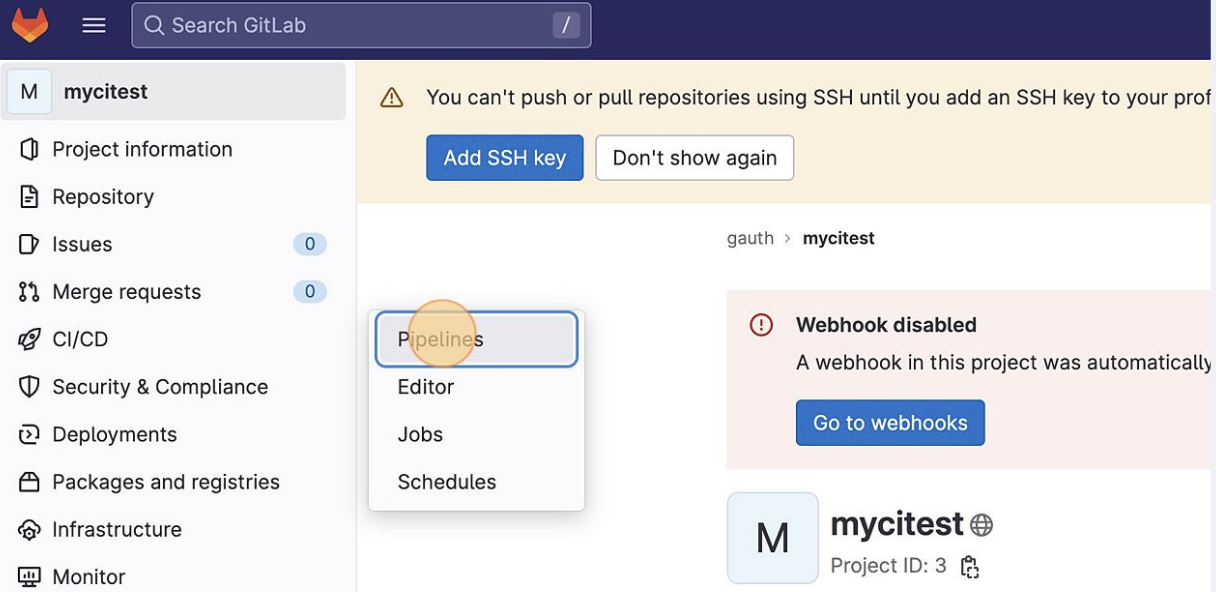Open the gauth breadcrumb link
The height and width of the screenshot is (592, 1216).
pos(750,238)
